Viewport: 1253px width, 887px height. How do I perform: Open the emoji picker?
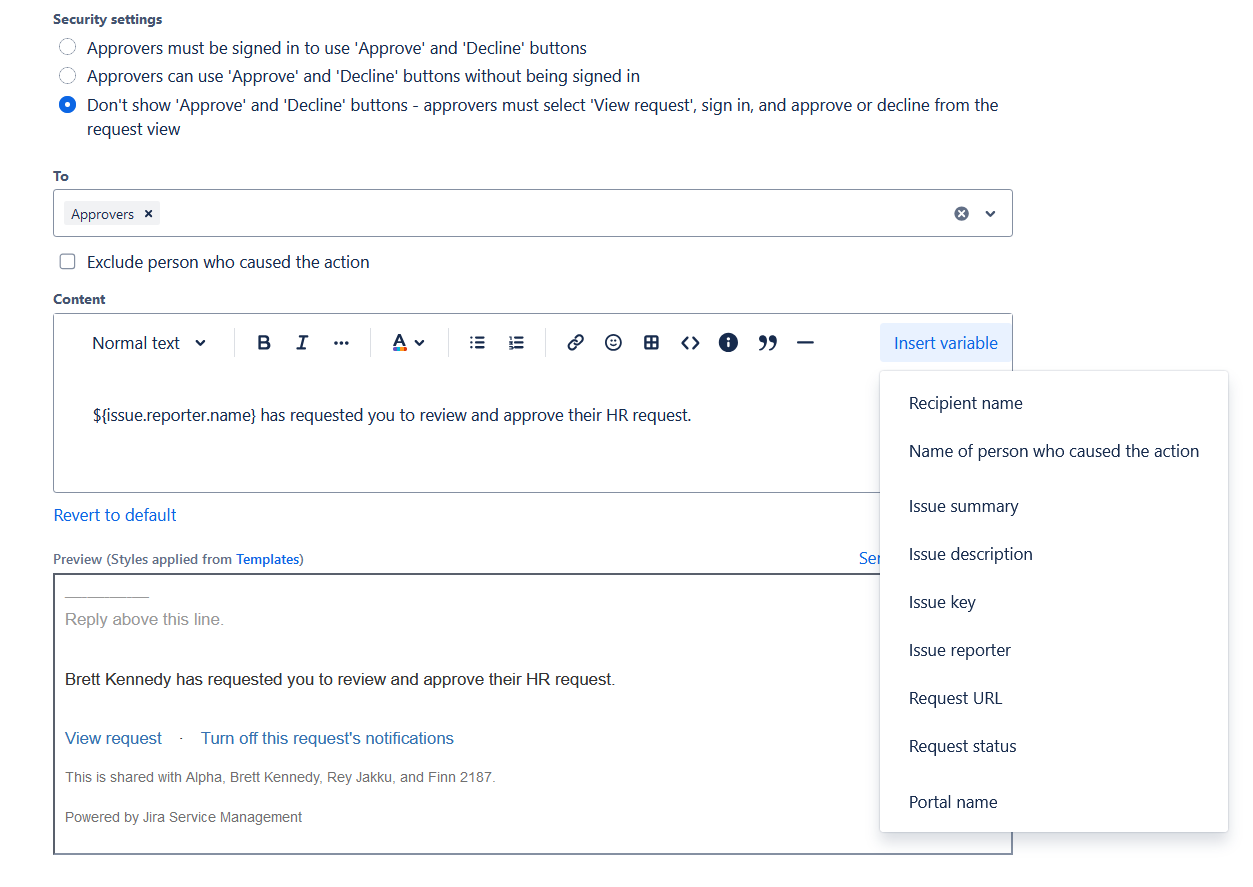[613, 343]
